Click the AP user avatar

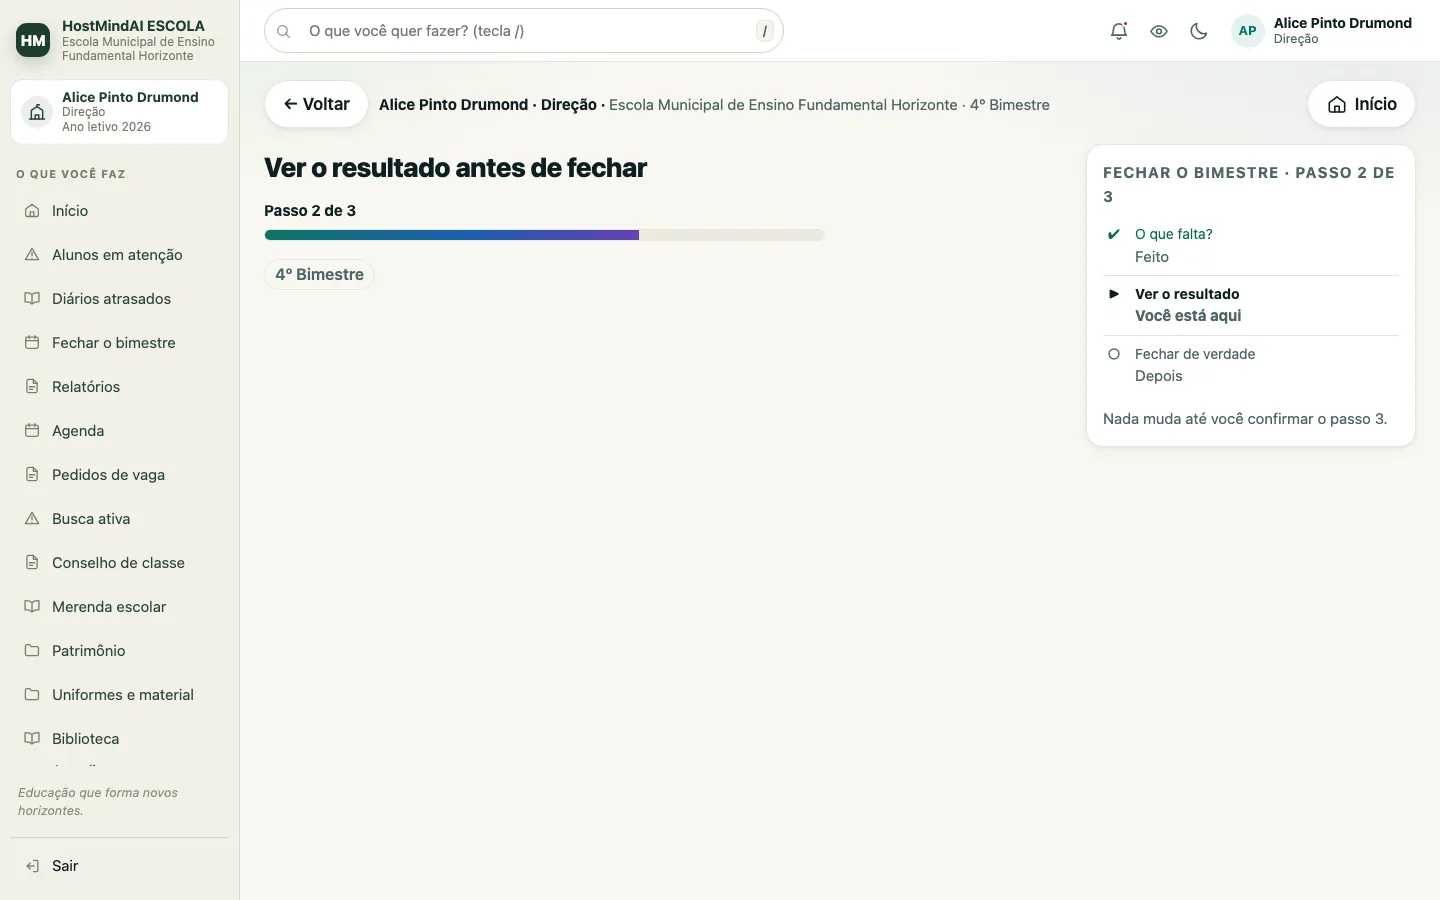pyautogui.click(x=1247, y=31)
